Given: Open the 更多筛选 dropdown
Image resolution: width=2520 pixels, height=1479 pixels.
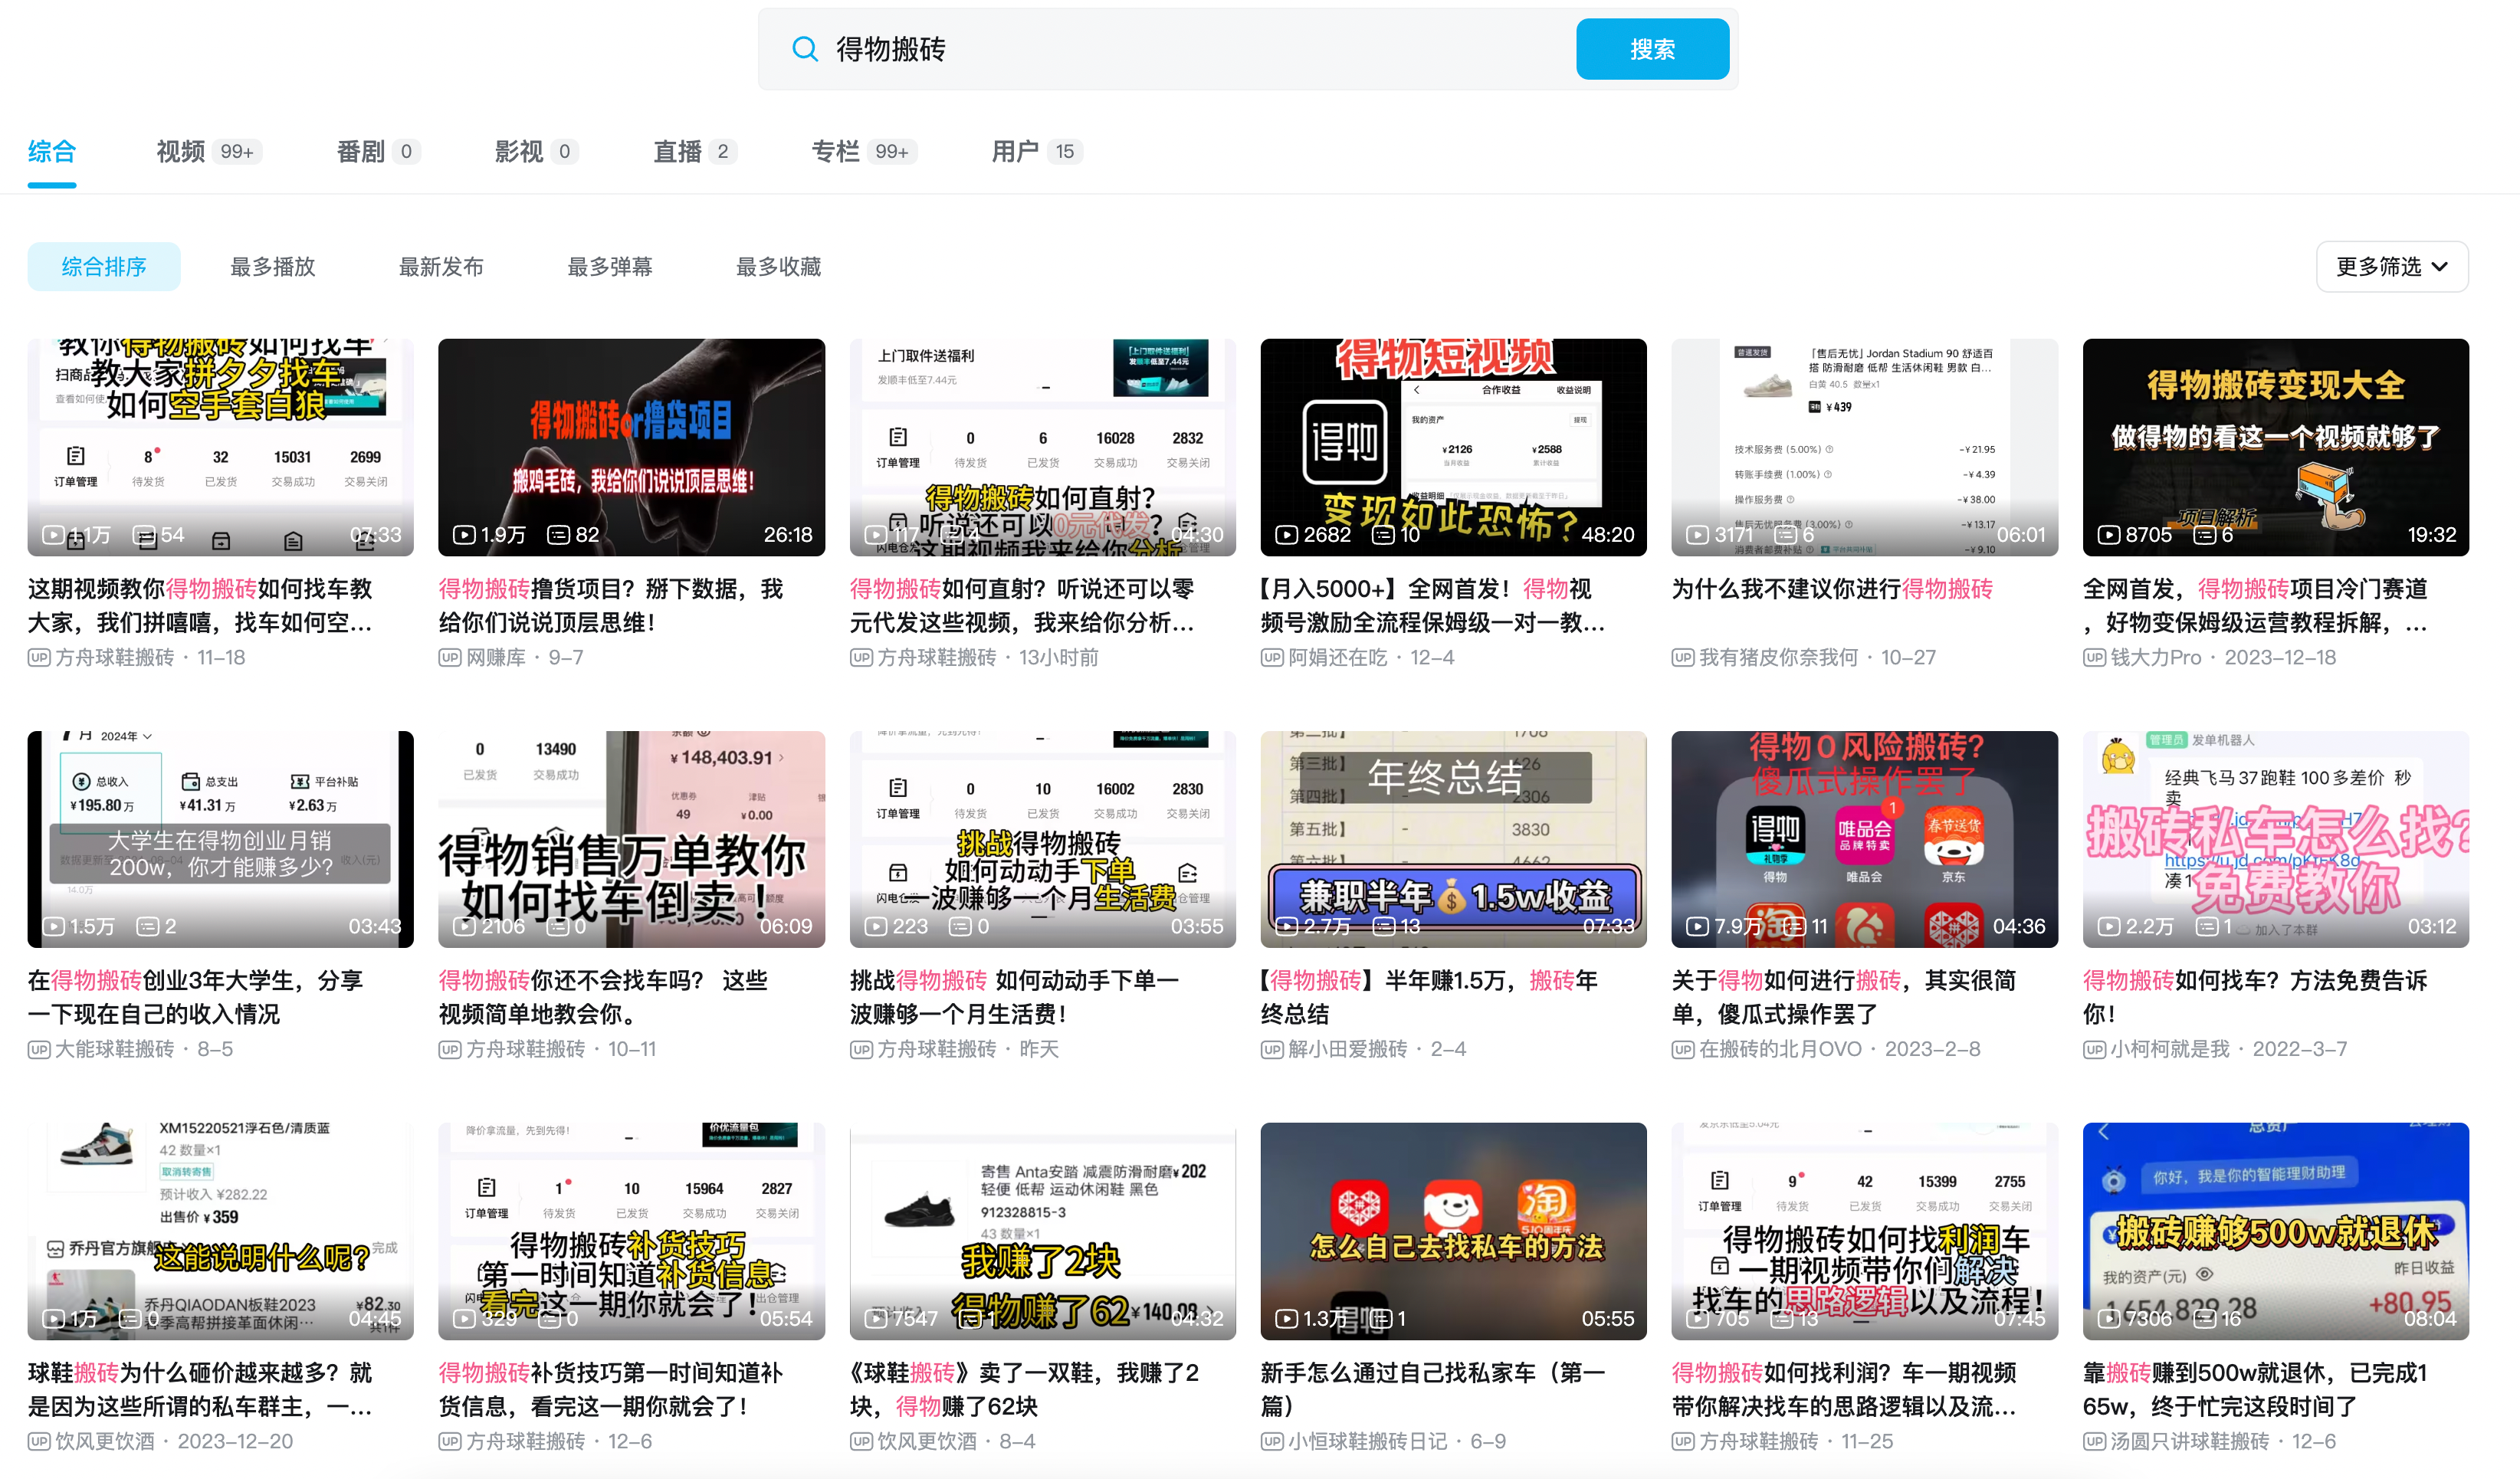Looking at the screenshot, I should point(2392,266).
